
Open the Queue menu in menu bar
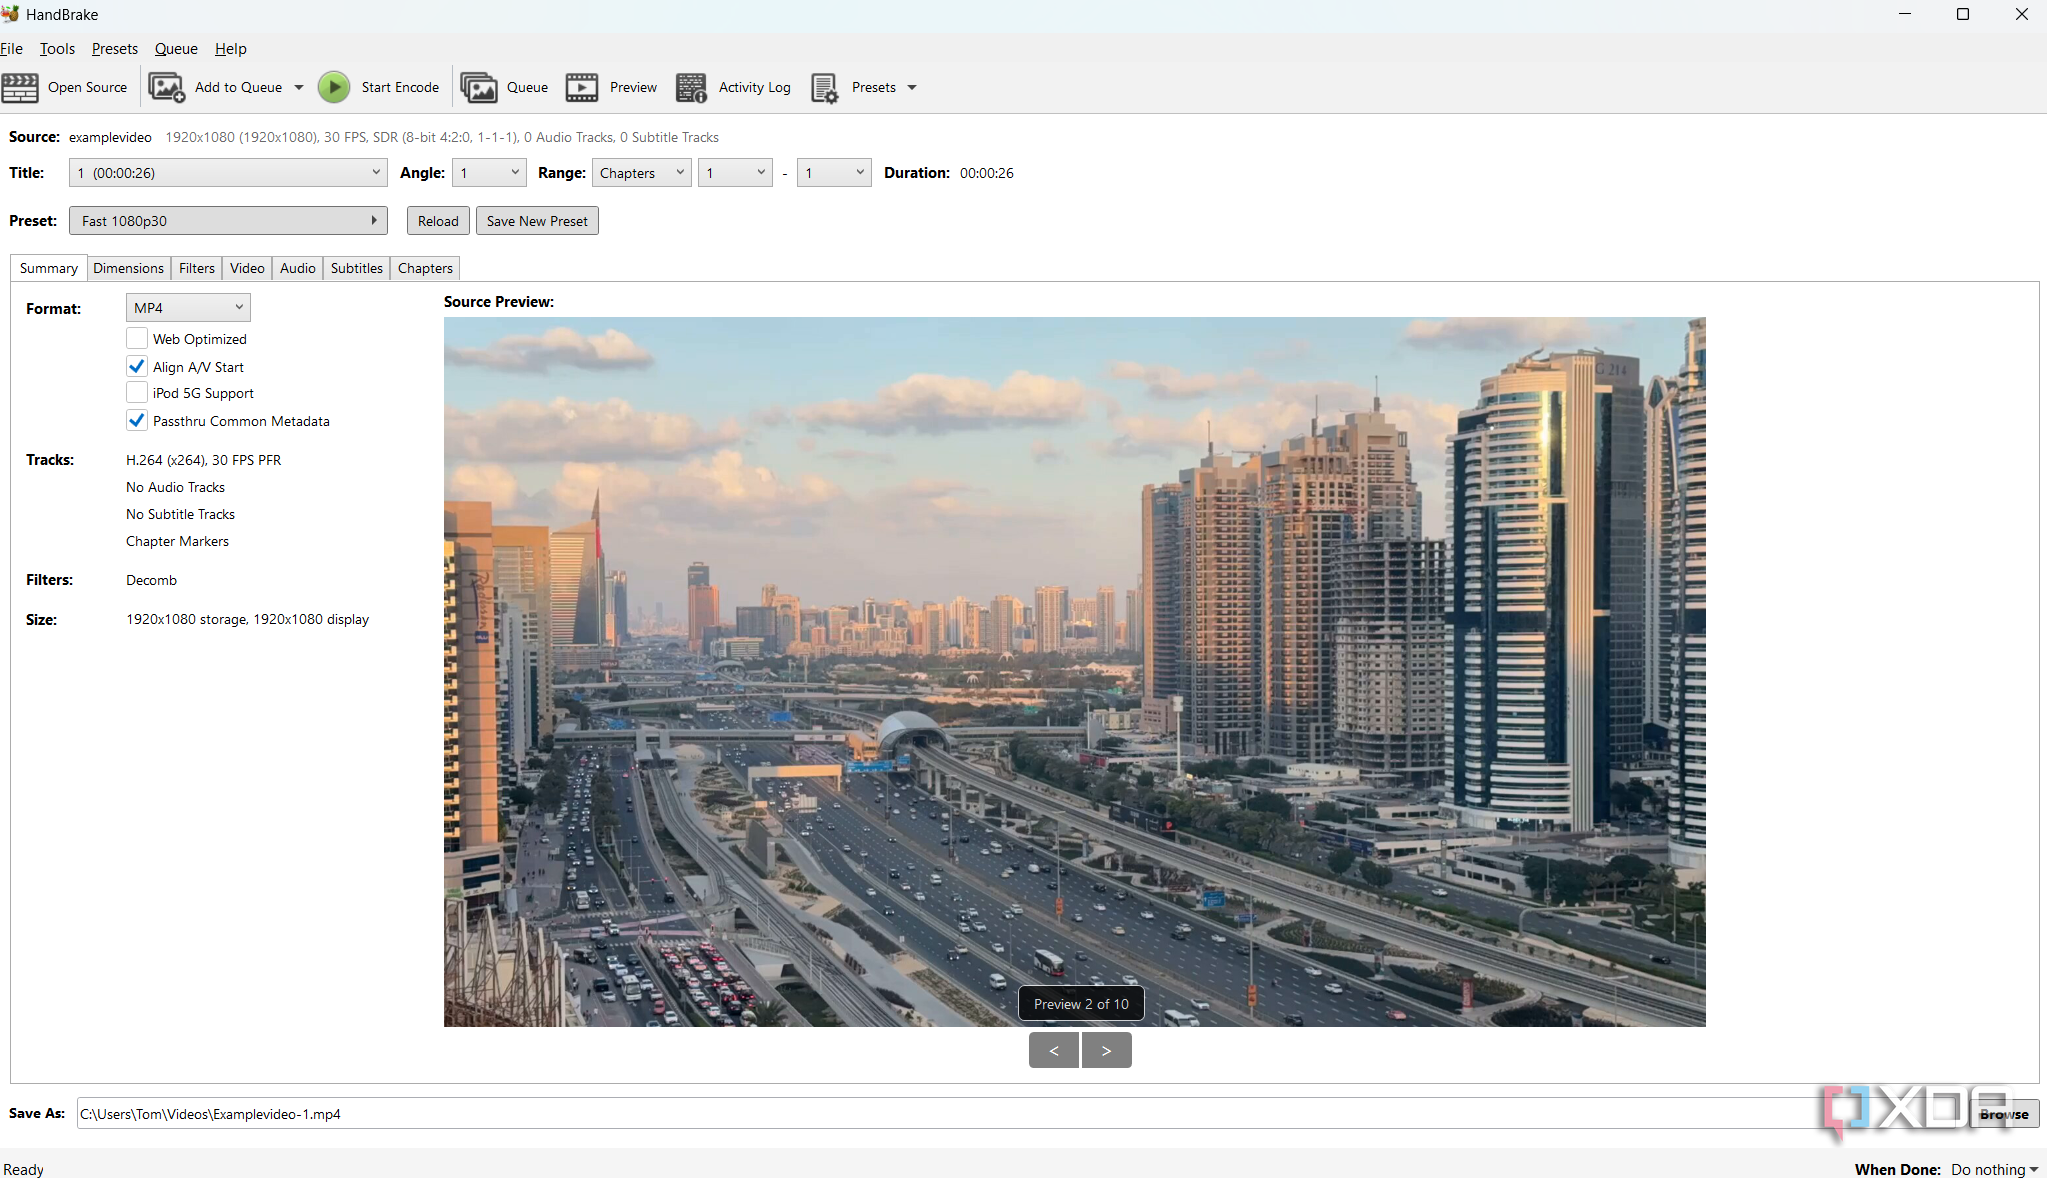[x=176, y=49]
